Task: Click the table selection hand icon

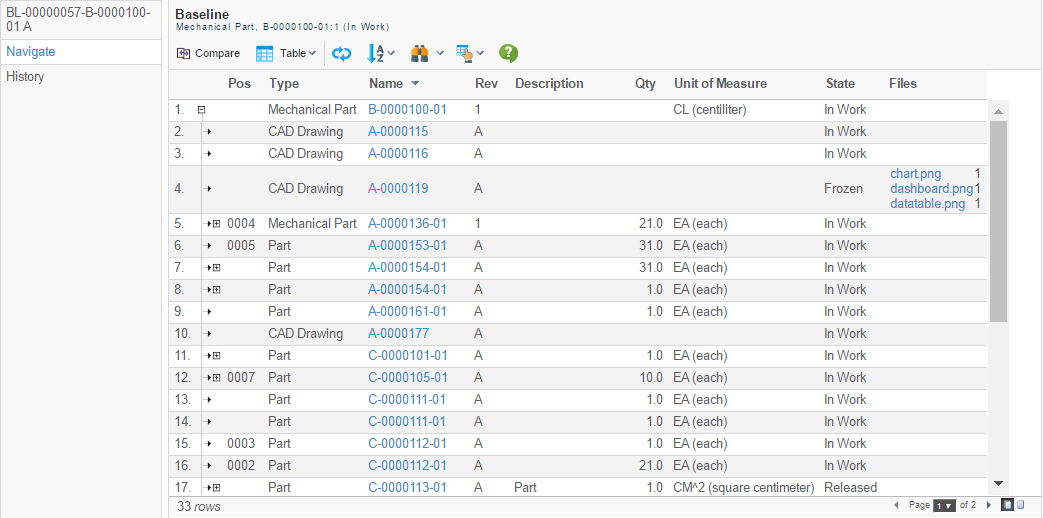Action: pyautogui.click(x=469, y=53)
